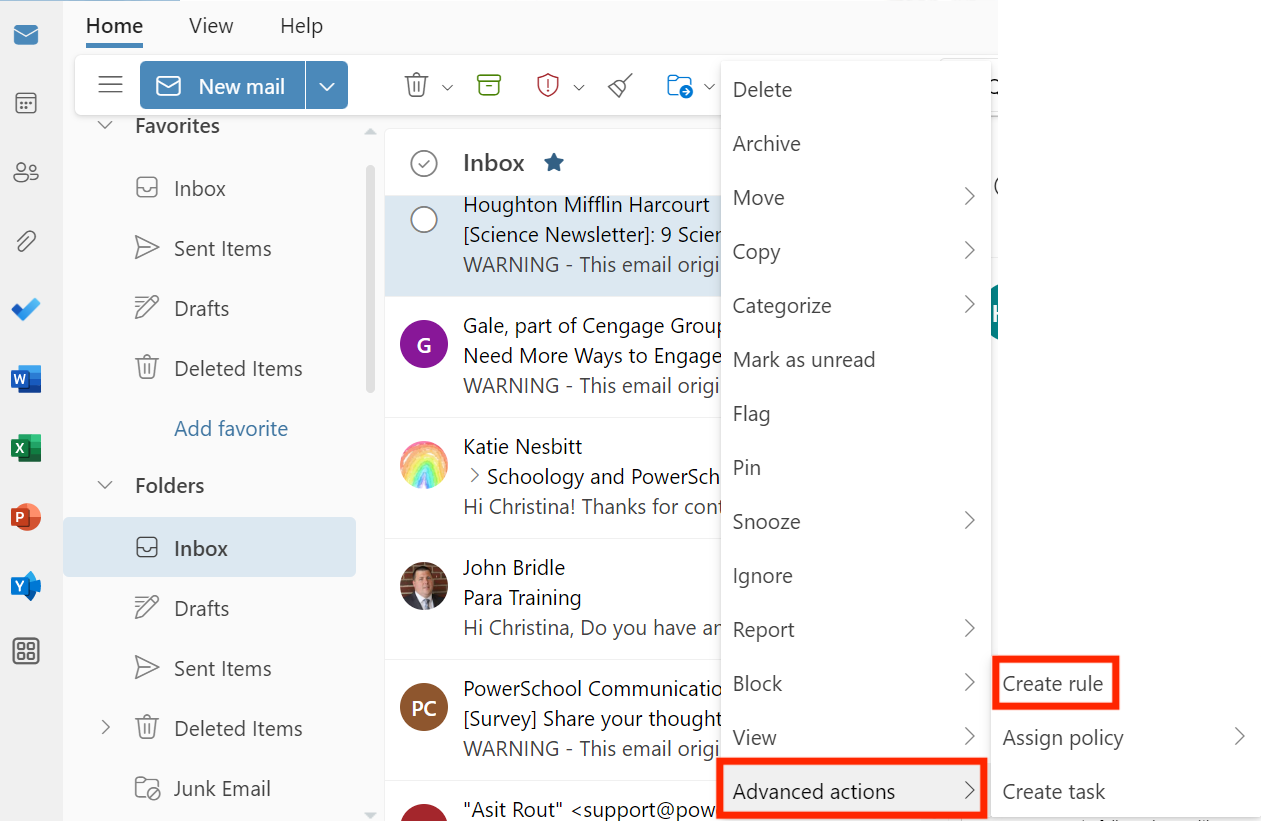Open the Mail app in left rail
1261x821 pixels.
pyautogui.click(x=26, y=36)
